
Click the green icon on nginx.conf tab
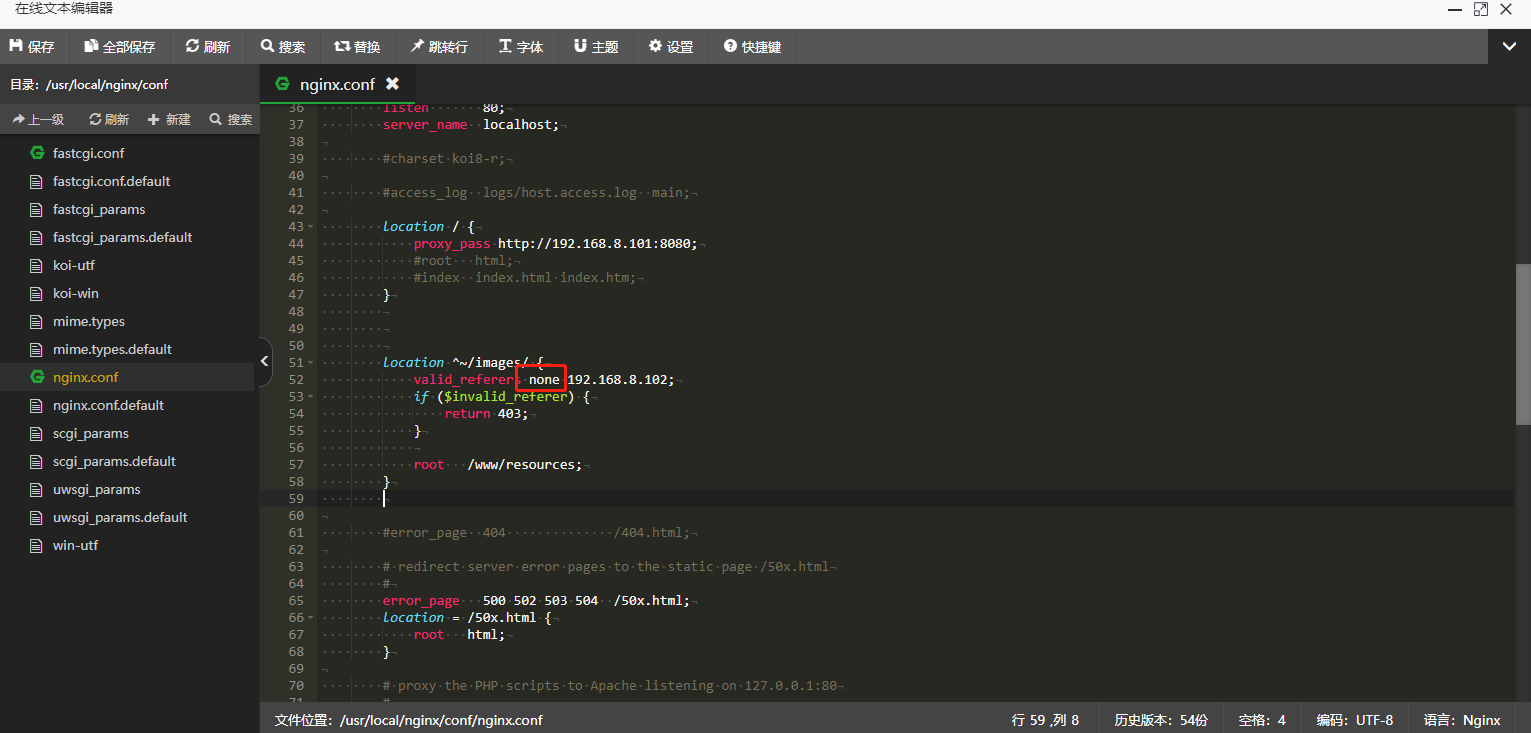coord(283,84)
